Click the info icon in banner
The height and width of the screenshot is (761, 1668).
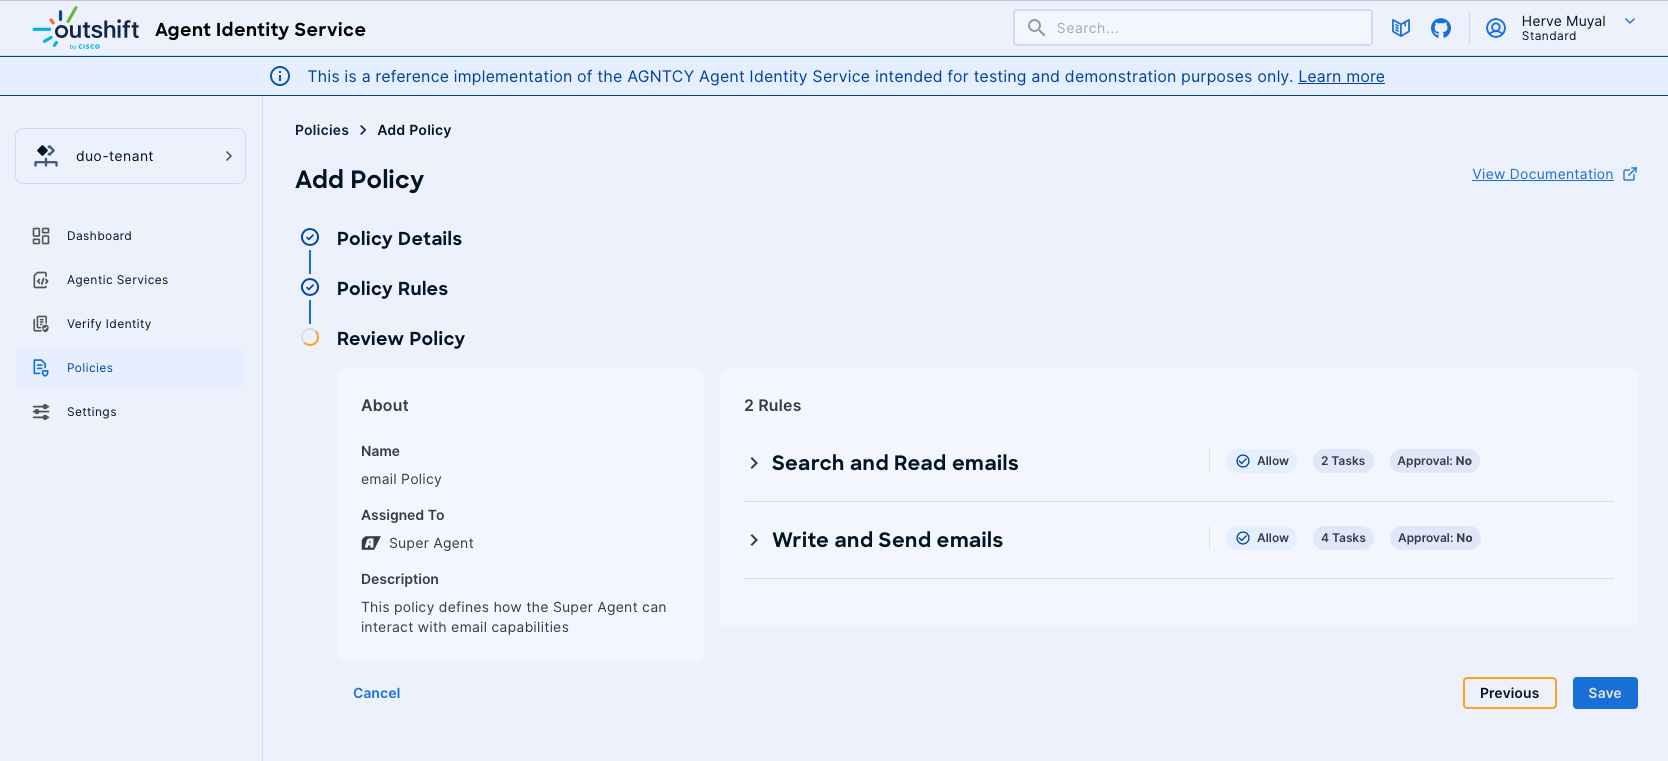[x=280, y=76]
